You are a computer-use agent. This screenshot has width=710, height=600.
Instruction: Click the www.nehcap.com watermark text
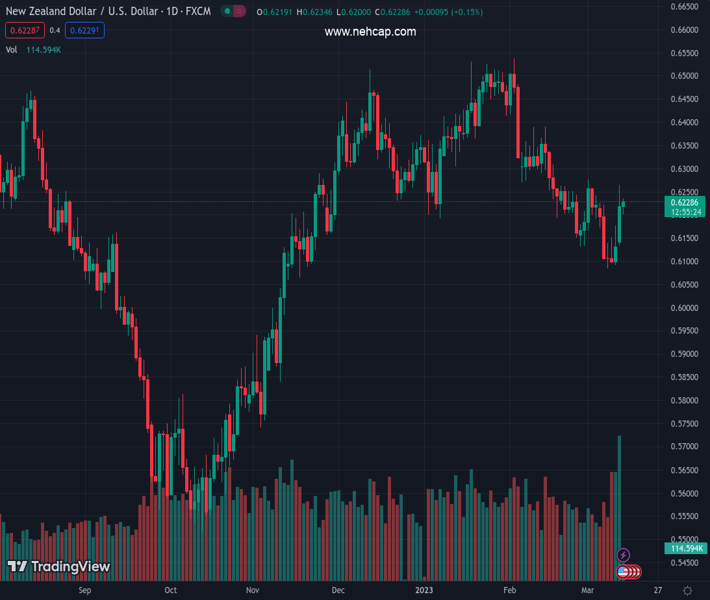[370, 32]
